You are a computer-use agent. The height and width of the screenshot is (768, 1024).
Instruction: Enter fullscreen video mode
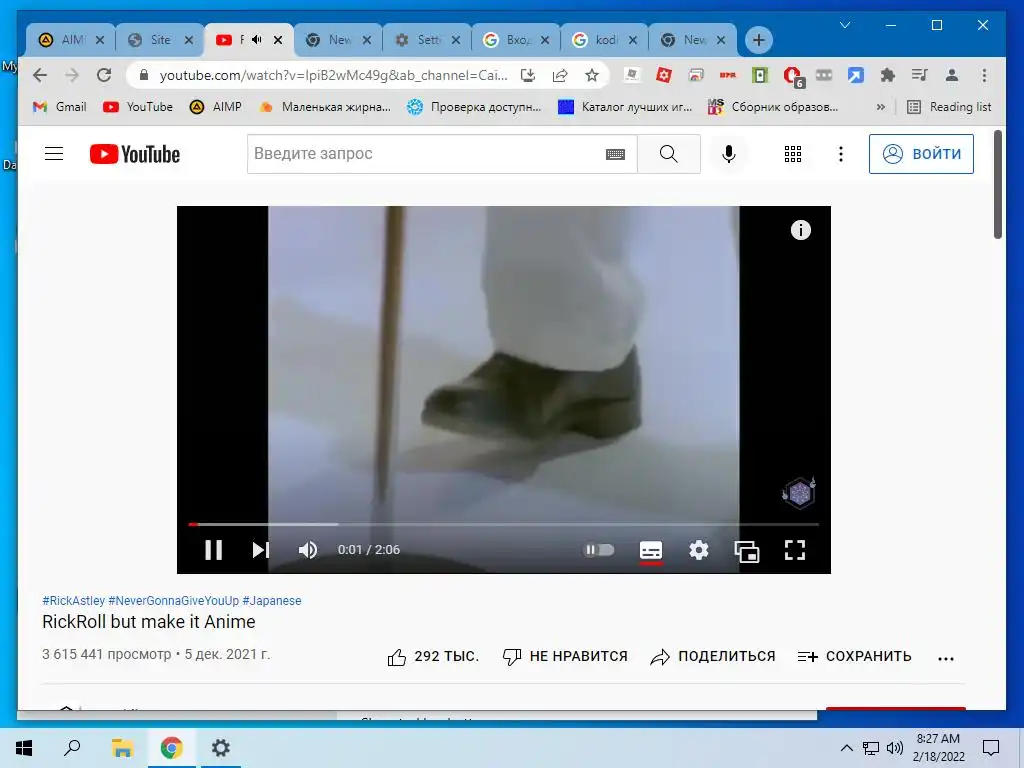click(x=795, y=550)
